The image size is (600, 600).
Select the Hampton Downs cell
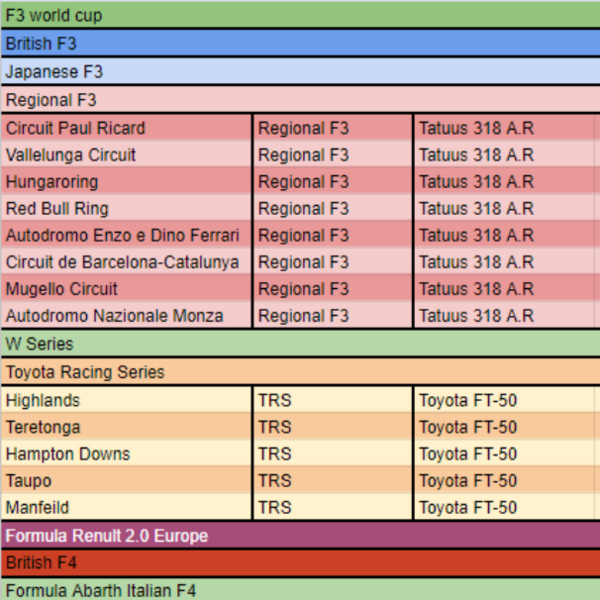pyautogui.click(x=126, y=453)
